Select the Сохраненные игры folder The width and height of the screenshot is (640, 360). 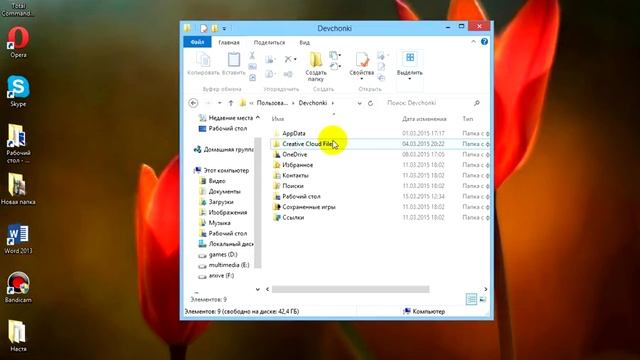309,207
